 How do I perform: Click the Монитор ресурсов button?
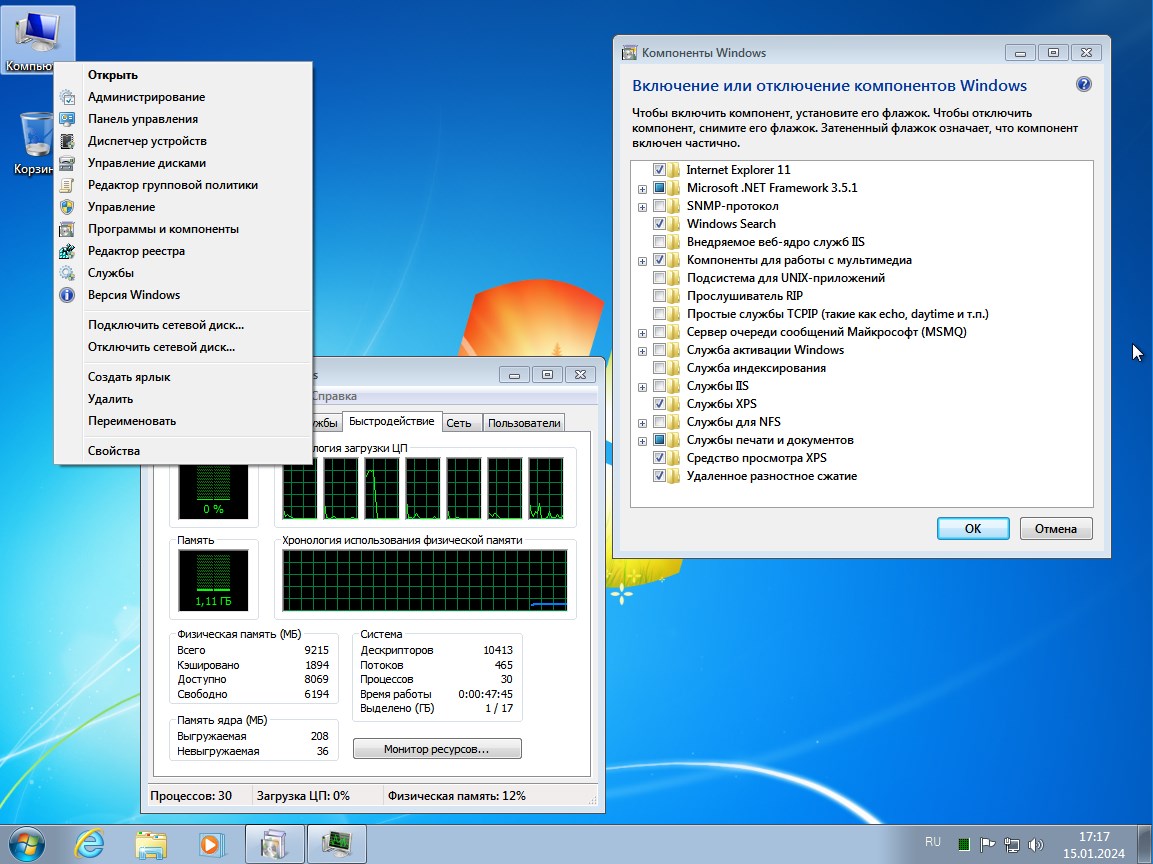tap(437, 749)
